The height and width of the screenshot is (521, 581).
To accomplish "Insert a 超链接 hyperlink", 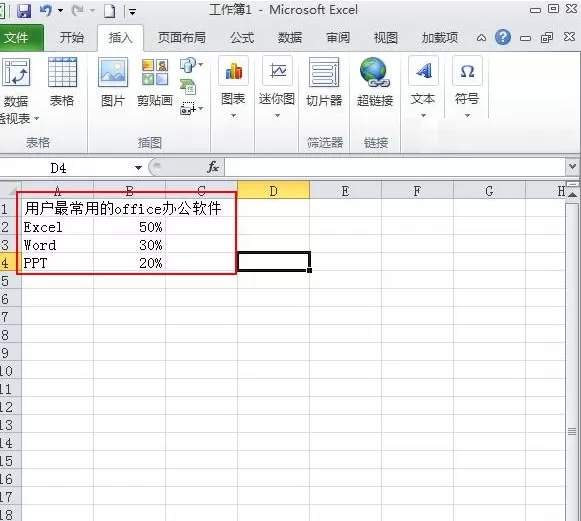I will click(375, 82).
